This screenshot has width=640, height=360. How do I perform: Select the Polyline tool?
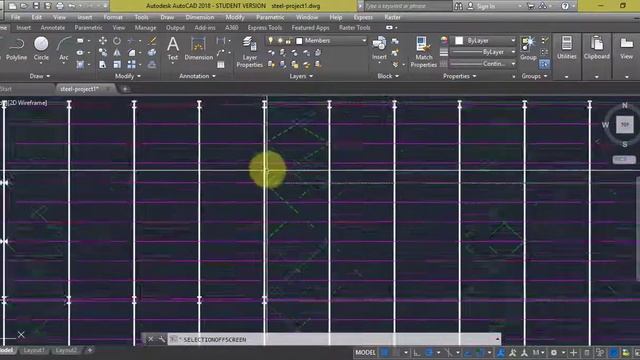(16, 49)
